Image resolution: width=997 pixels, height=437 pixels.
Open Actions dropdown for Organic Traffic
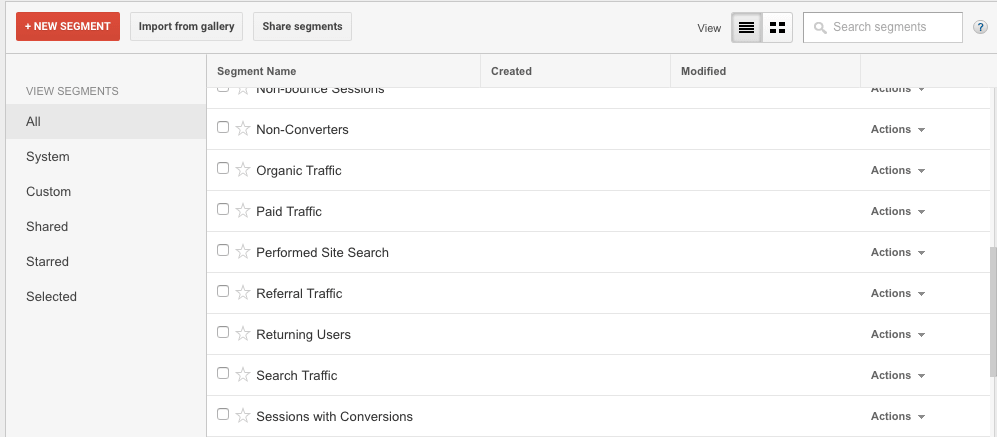(898, 170)
